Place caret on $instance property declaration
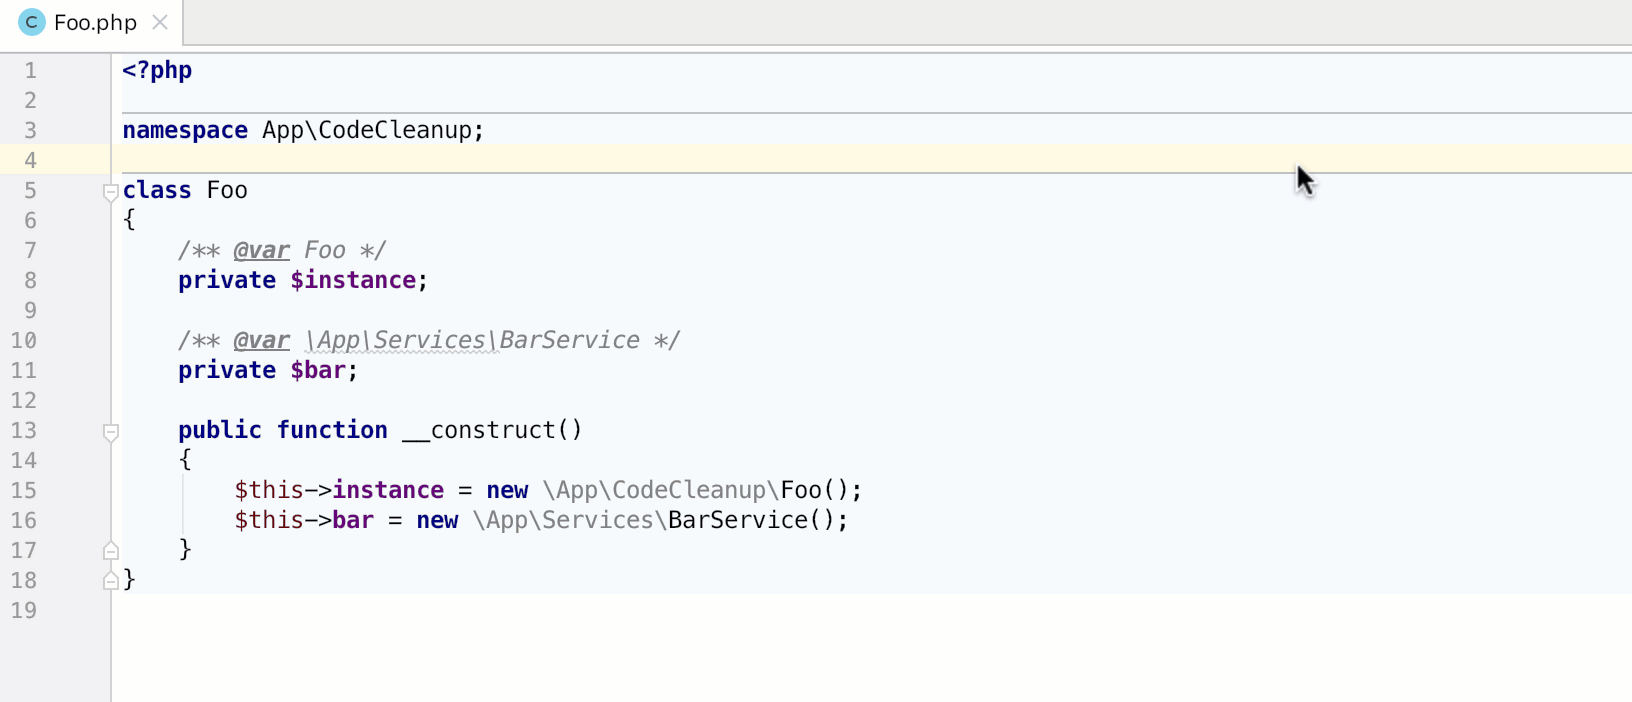This screenshot has width=1632, height=702. 352,280
